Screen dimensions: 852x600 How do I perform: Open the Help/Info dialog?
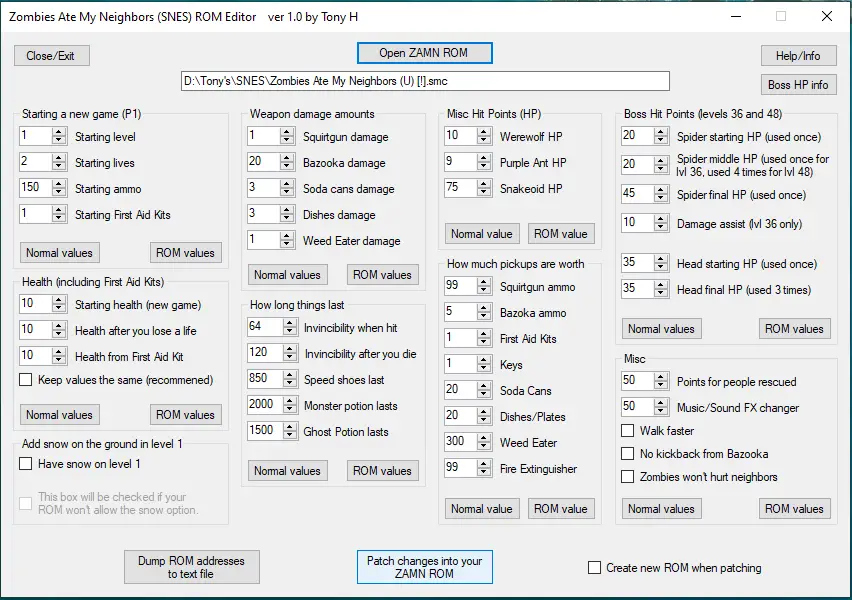(x=798, y=55)
